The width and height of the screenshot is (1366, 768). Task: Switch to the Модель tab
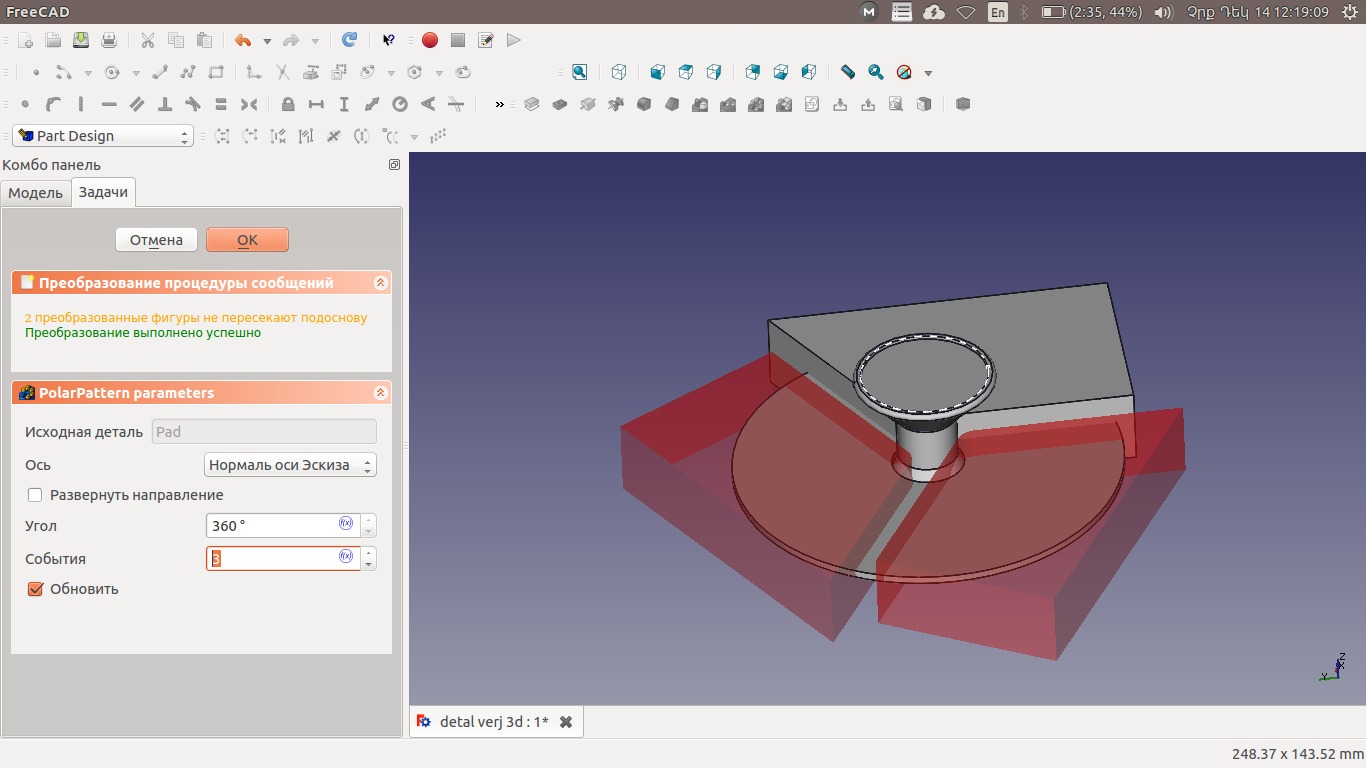(x=36, y=193)
